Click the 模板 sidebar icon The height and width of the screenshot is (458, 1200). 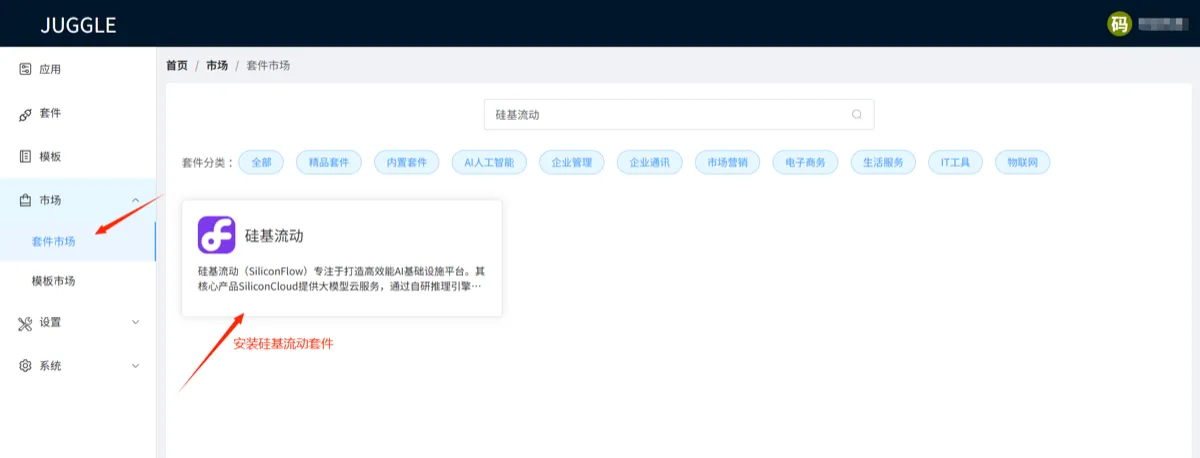tap(26, 157)
